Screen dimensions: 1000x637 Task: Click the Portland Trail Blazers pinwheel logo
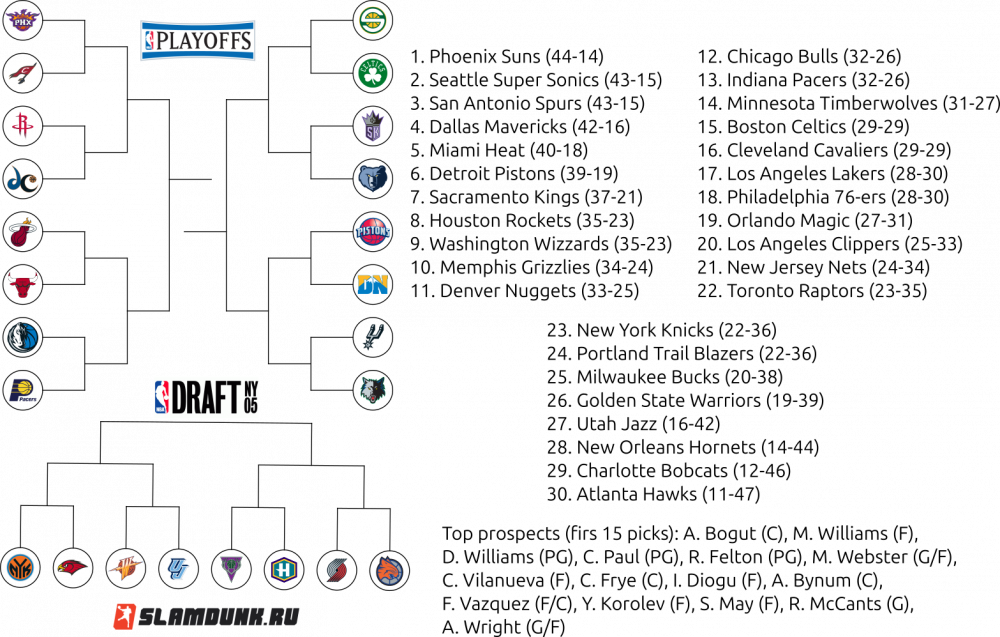(x=336, y=571)
